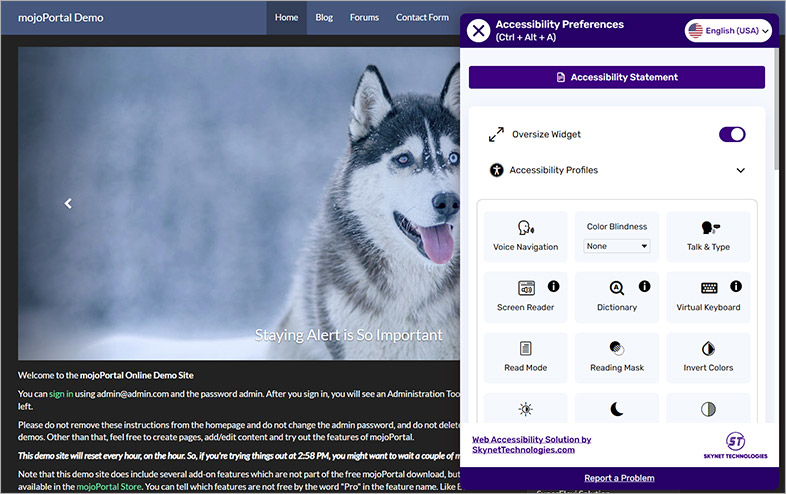
Task: Click the Skynet Technologies logo
Action: [735, 445]
